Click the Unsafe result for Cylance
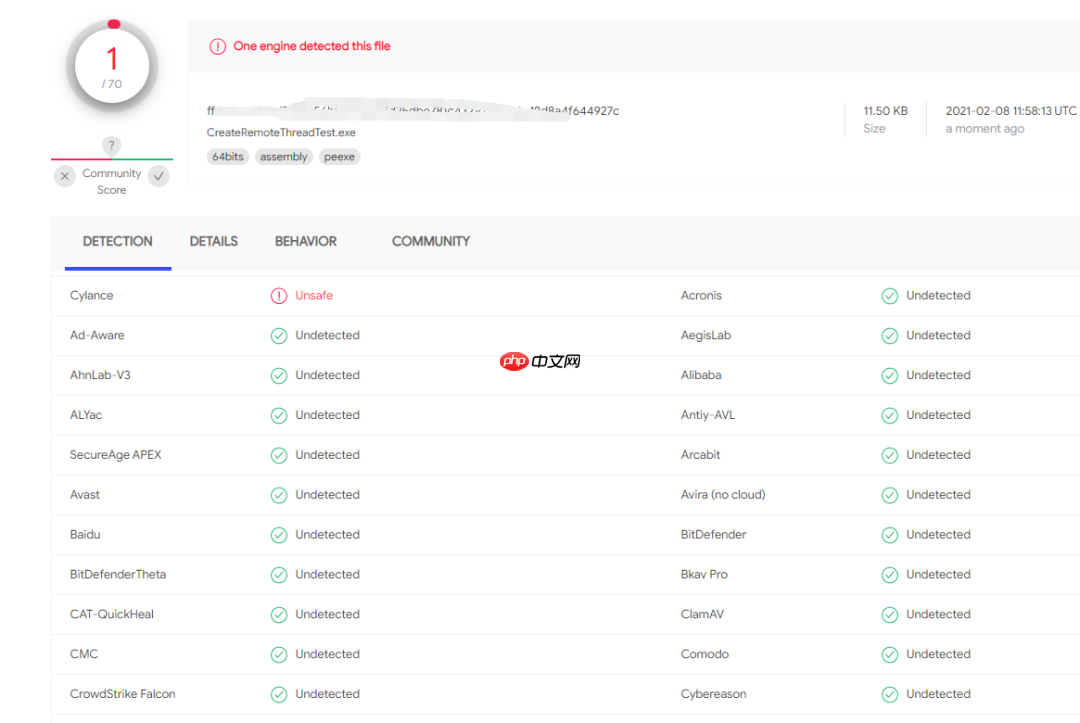The width and height of the screenshot is (1080, 723). 314,295
